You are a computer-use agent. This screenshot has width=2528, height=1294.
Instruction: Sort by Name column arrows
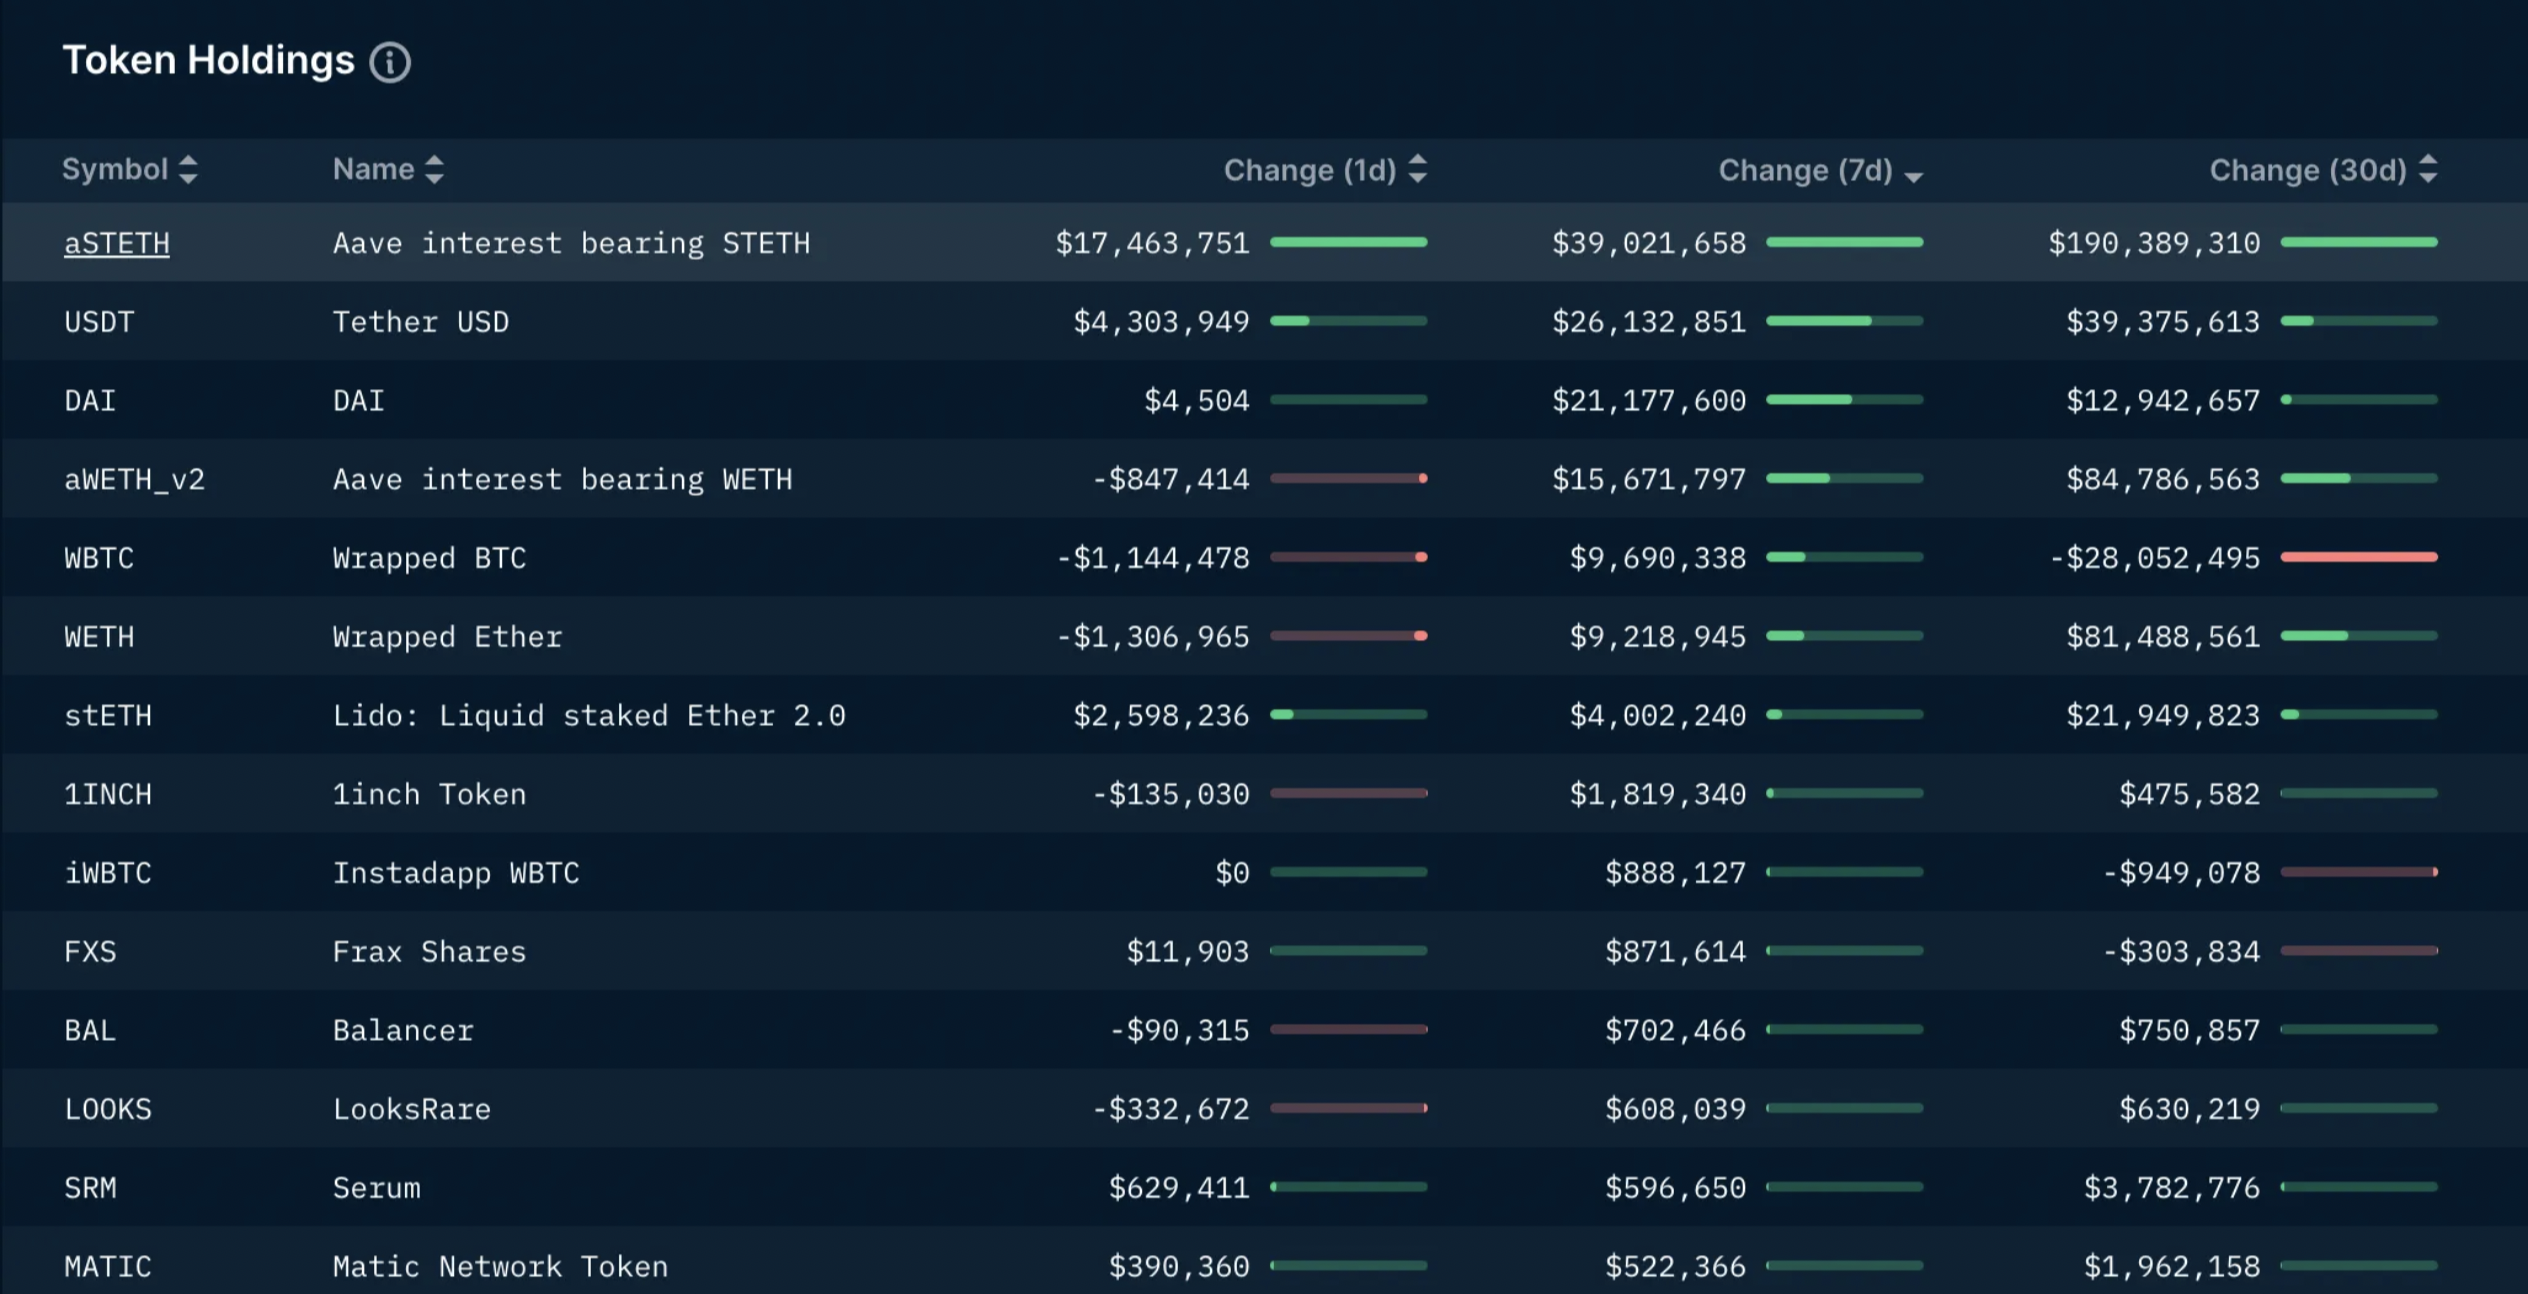[434, 170]
